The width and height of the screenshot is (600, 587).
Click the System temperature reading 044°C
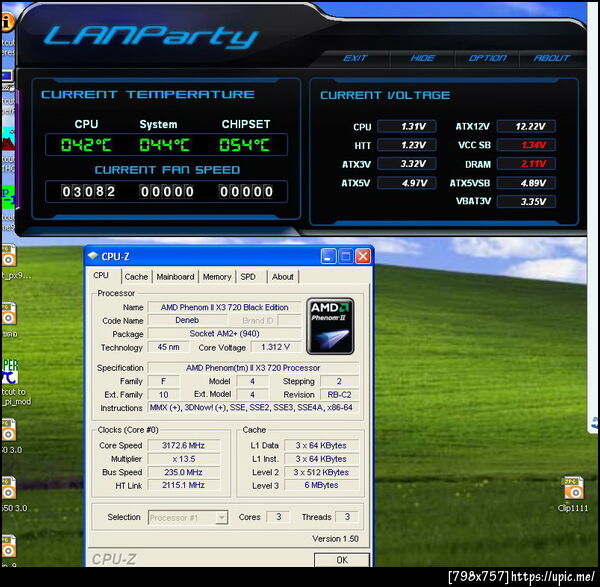[x=165, y=145]
